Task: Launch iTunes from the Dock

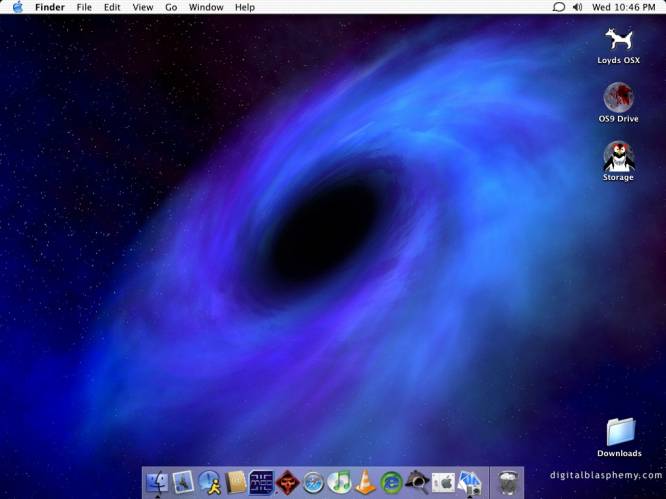Action: [x=339, y=482]
